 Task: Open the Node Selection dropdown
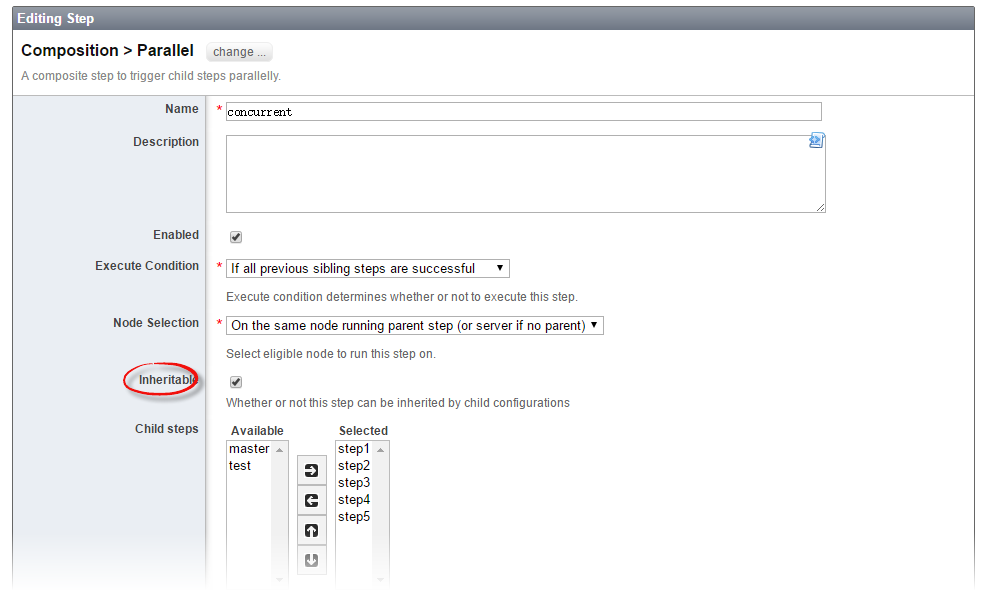point(414,325)
